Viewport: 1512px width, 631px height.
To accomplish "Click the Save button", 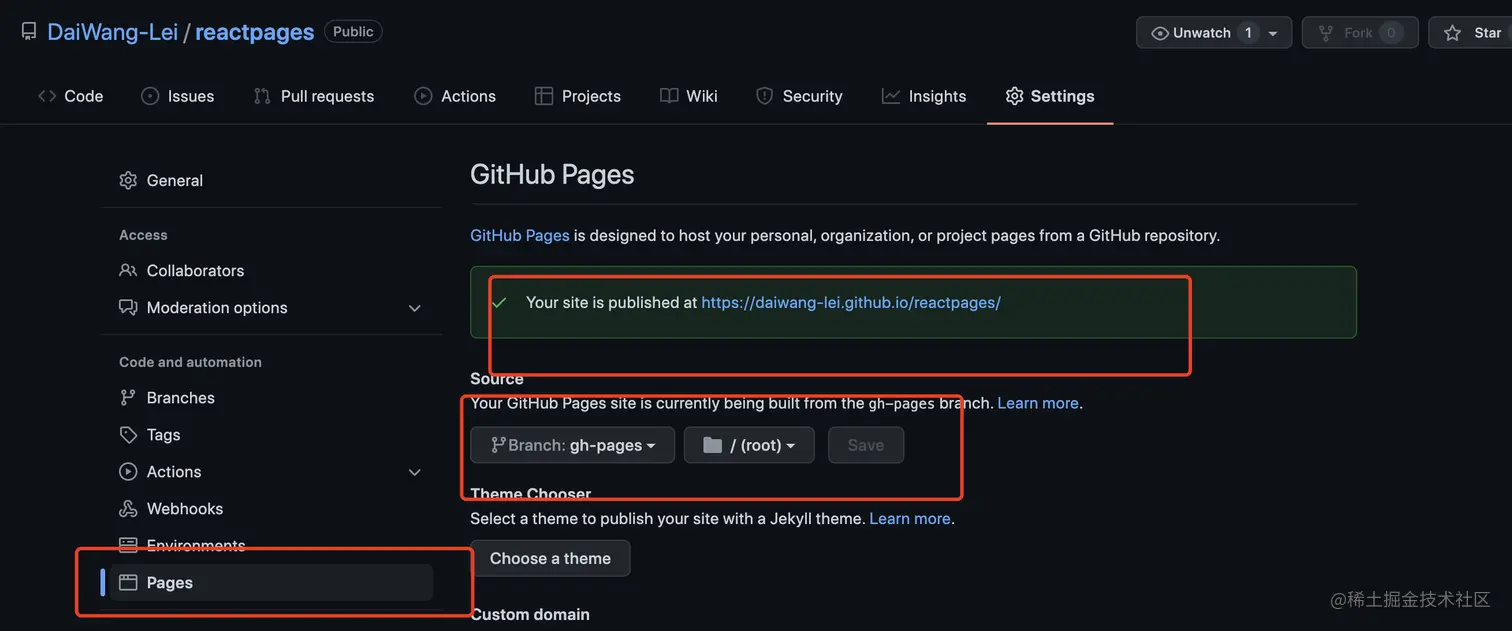I will (x=866, y=445).
